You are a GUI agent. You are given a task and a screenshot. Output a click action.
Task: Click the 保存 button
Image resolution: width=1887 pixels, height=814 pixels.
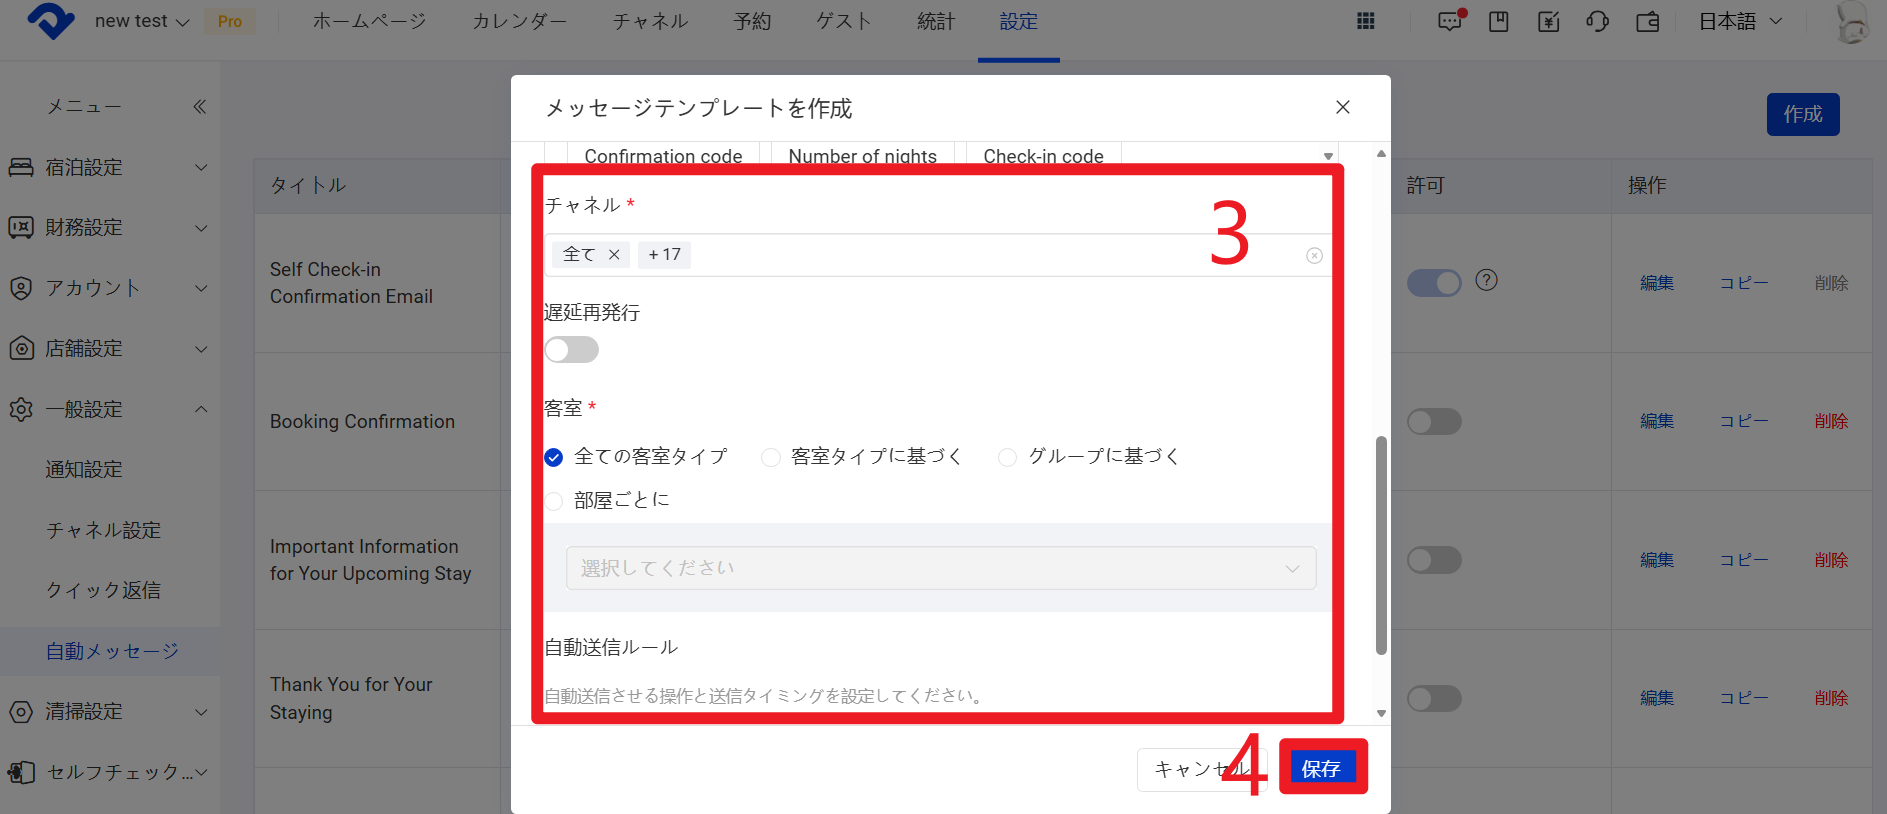(1321, 768)
